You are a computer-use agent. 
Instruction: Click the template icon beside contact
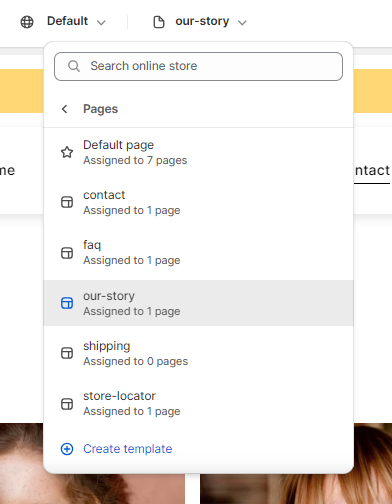[x=67, y=202]
